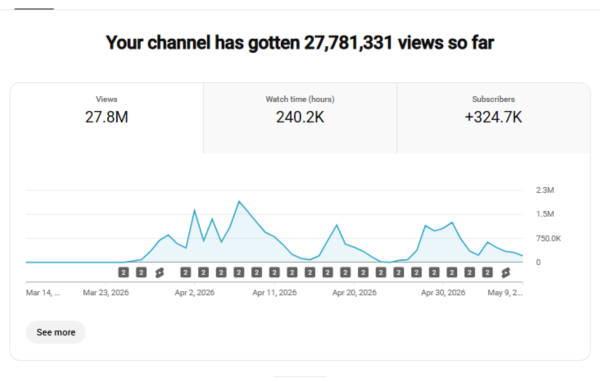Switch to Watch time (hours) tab
Image resolution: width=600 pixels, height=383 pixels.
[300, 118]
